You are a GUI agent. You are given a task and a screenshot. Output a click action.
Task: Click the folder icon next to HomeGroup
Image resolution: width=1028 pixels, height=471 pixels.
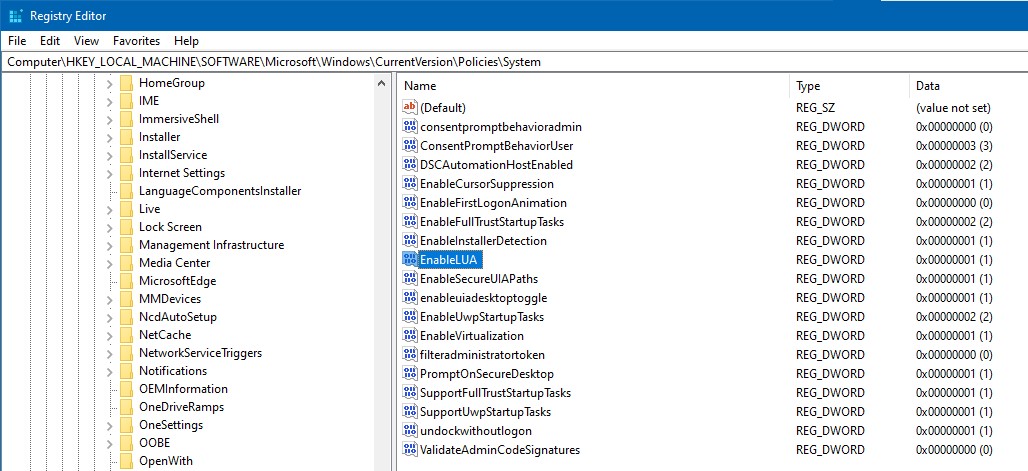(x=126, y=83)
